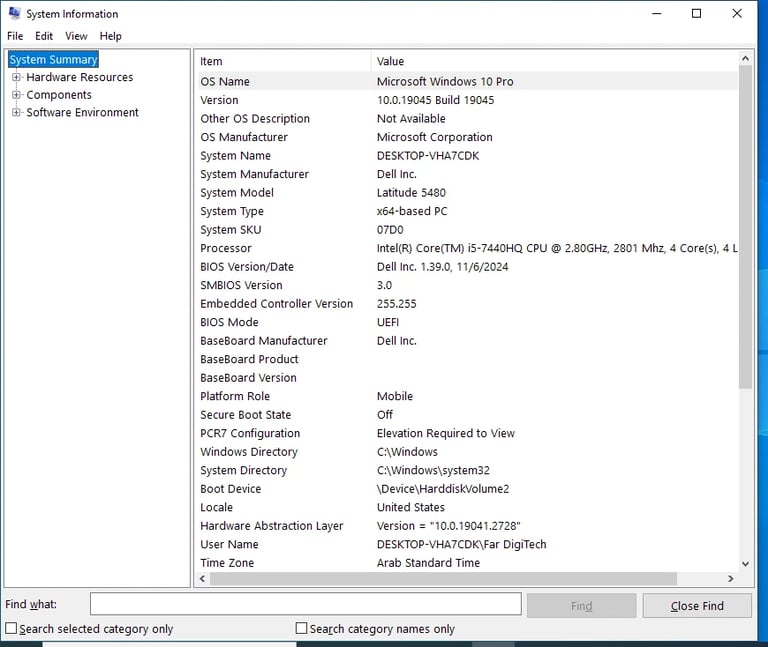The height and width of the screenshot is (647, 768).
Task: Click the UEFI value
Action: coord(388,322)
